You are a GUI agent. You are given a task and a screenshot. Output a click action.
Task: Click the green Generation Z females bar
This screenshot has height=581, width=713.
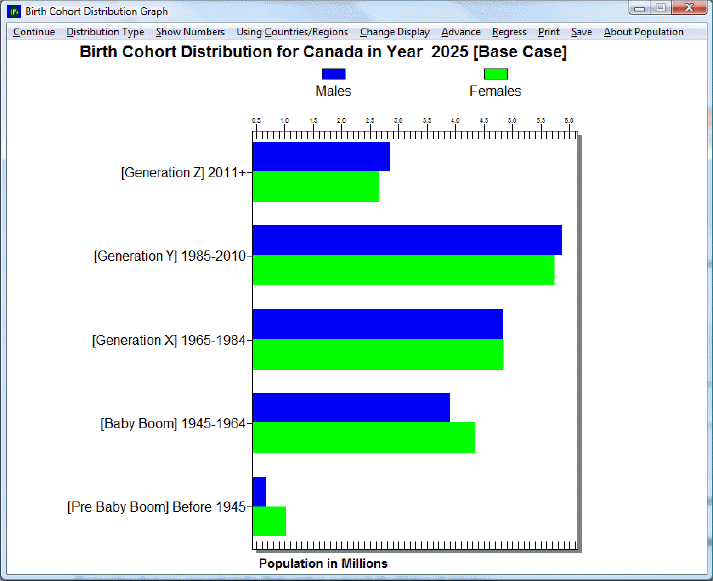click(x=316, y=186)
